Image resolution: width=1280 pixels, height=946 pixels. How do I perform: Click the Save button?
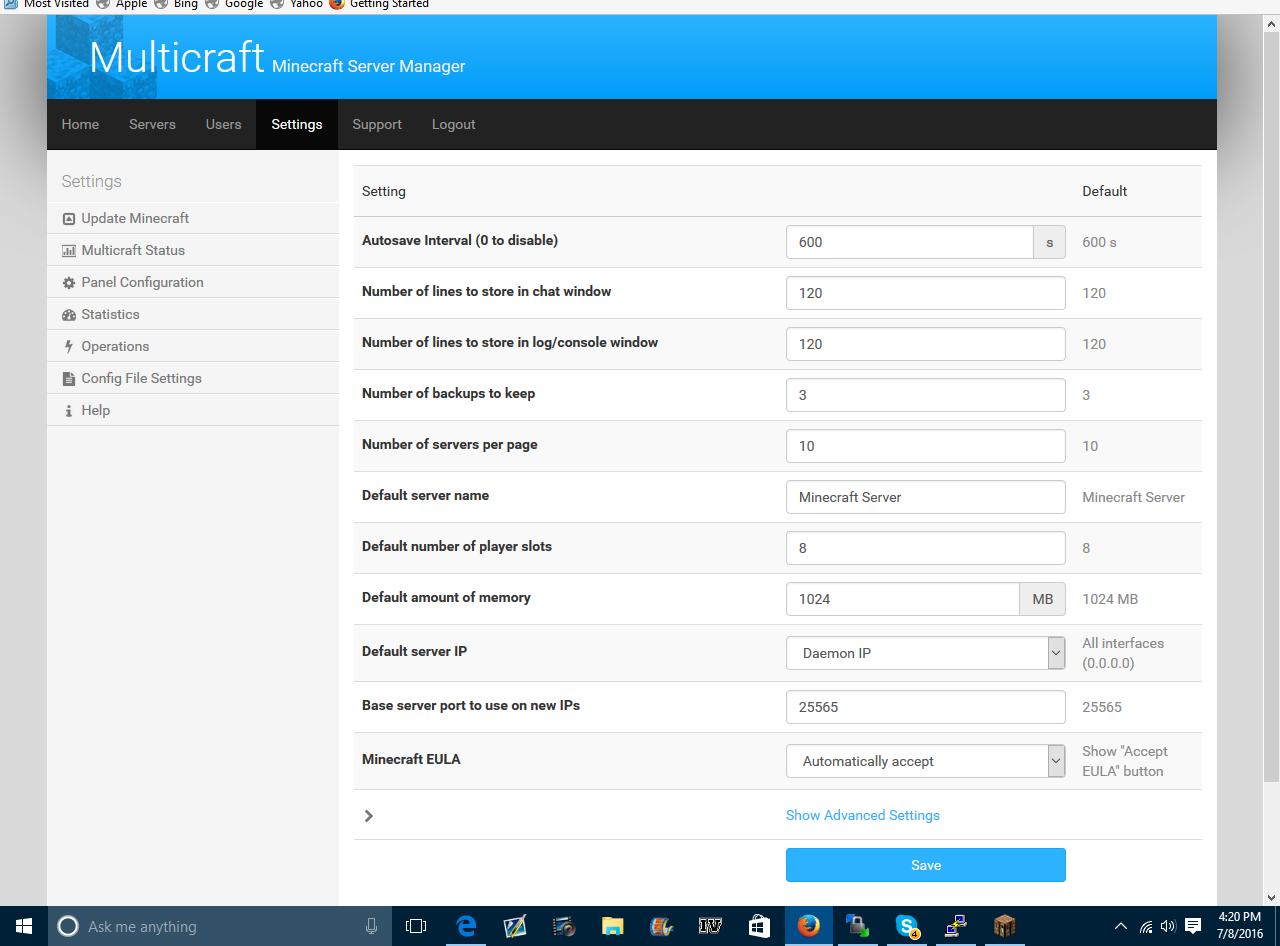(x=925, y=864)
